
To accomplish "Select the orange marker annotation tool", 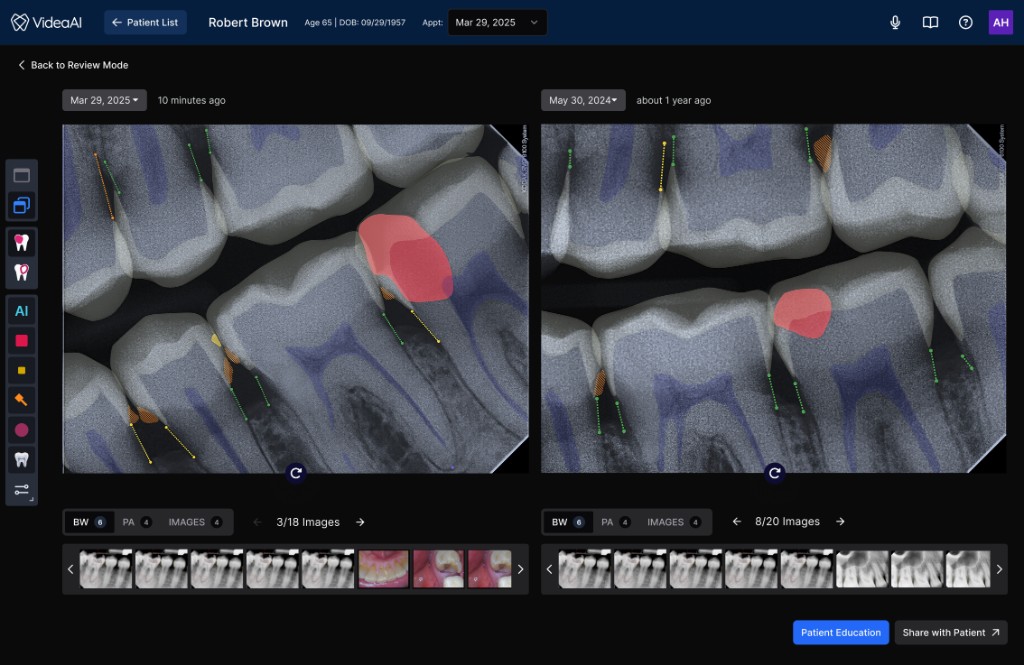I will point(21,400).
